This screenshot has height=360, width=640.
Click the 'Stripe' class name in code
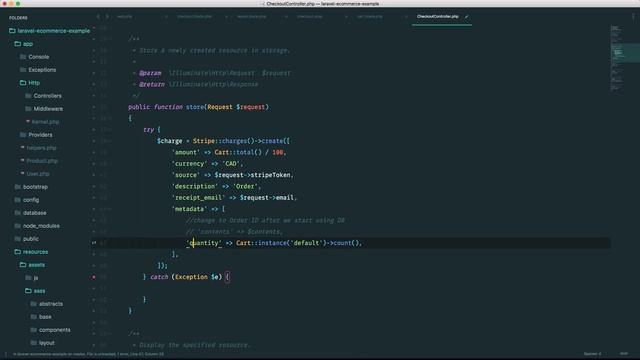click(204, 141)
